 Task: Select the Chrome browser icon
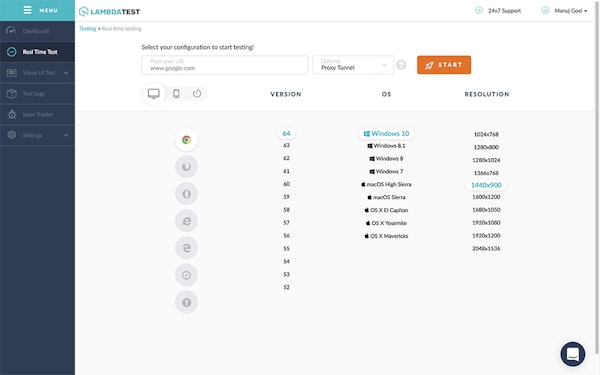(x=186, y=140)
